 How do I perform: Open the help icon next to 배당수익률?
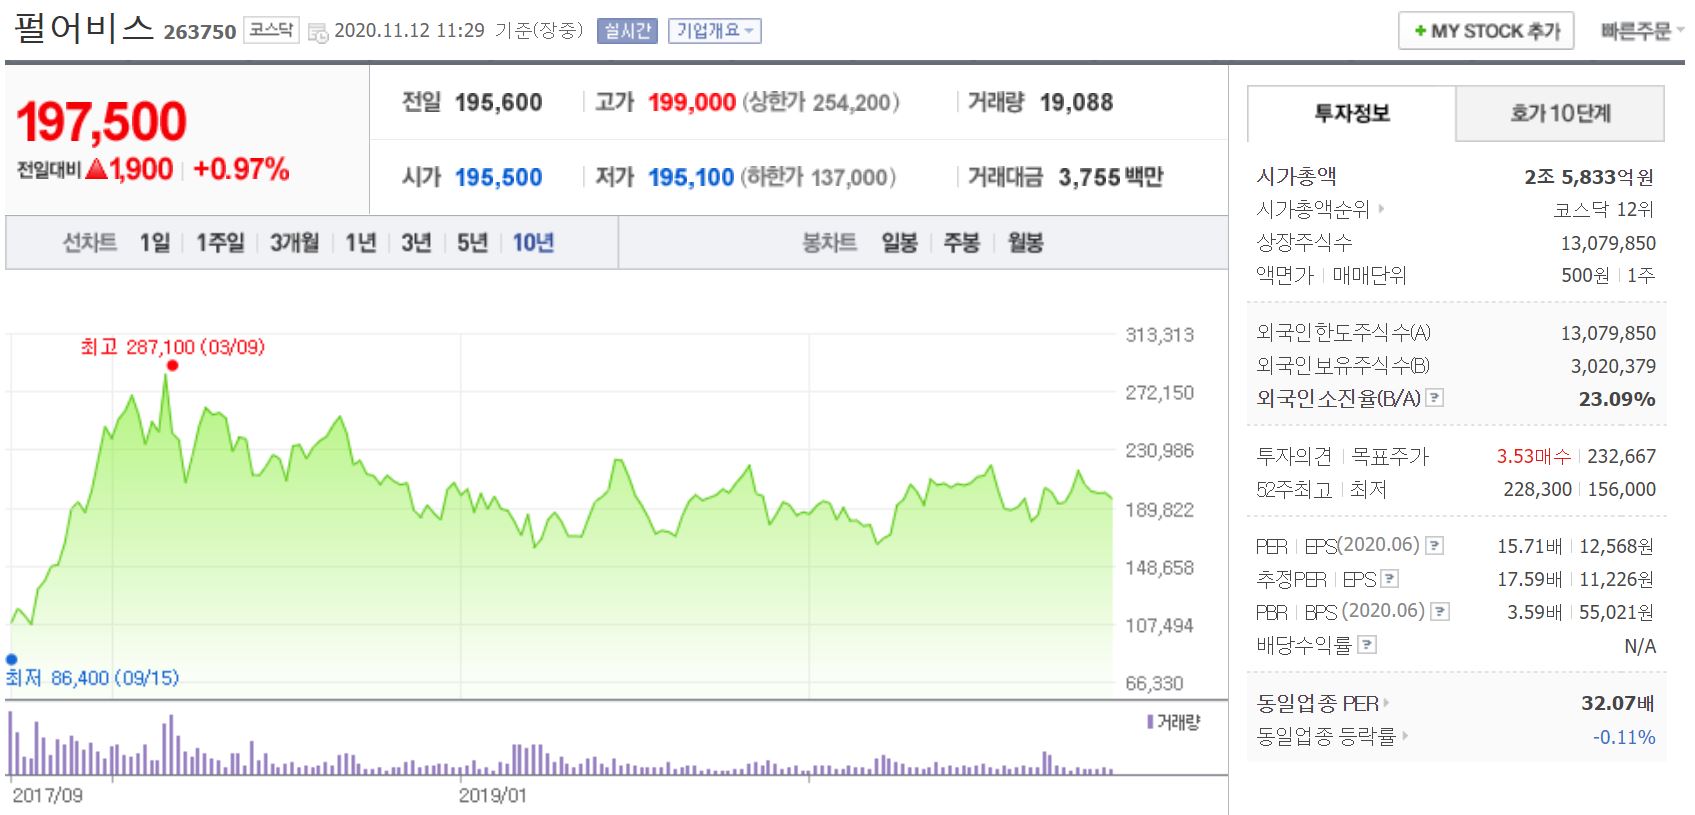coord(1367,645)
